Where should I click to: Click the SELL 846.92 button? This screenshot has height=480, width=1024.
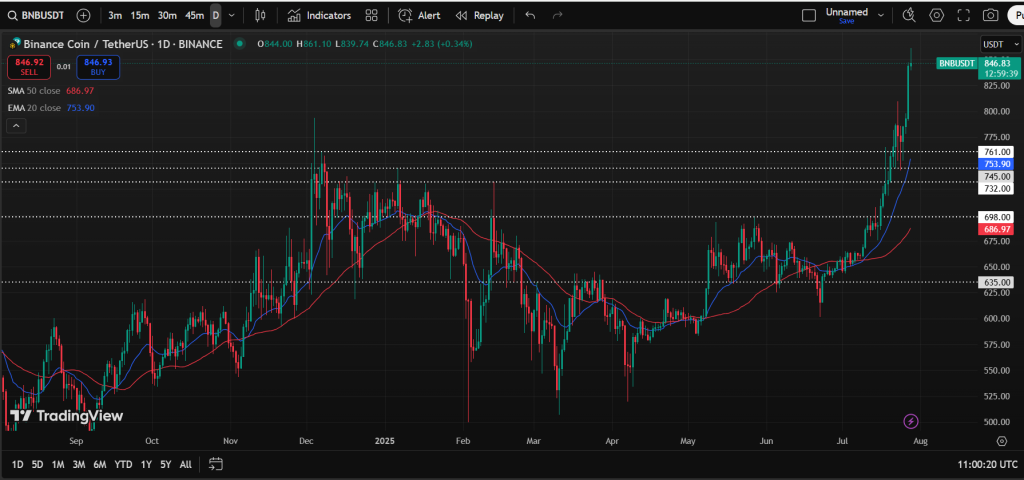pyautogui.click(x=29, y=67)
